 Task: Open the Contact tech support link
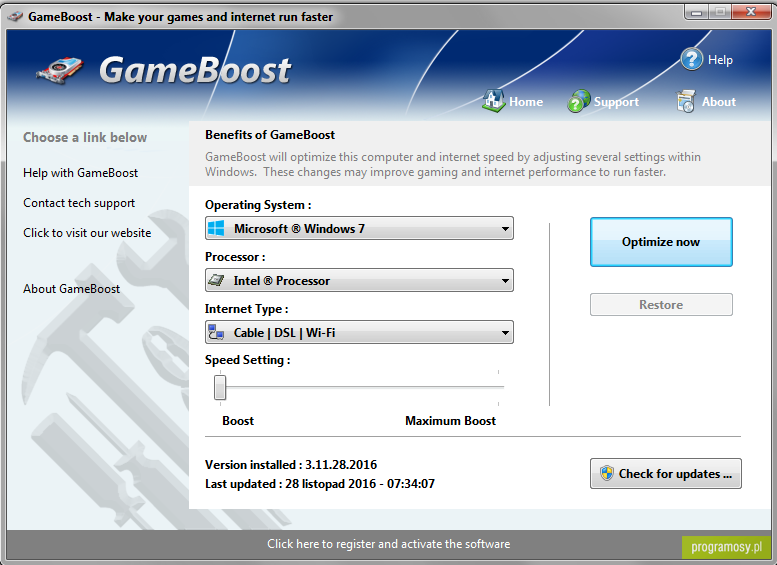79,203
